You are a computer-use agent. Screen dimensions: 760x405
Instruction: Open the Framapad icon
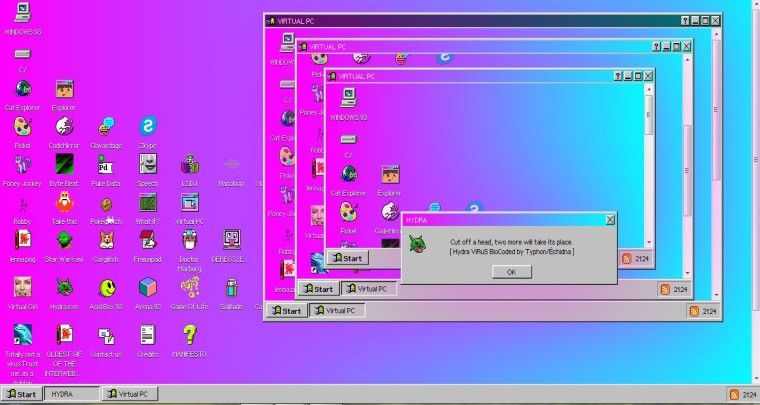coord(147,240)
